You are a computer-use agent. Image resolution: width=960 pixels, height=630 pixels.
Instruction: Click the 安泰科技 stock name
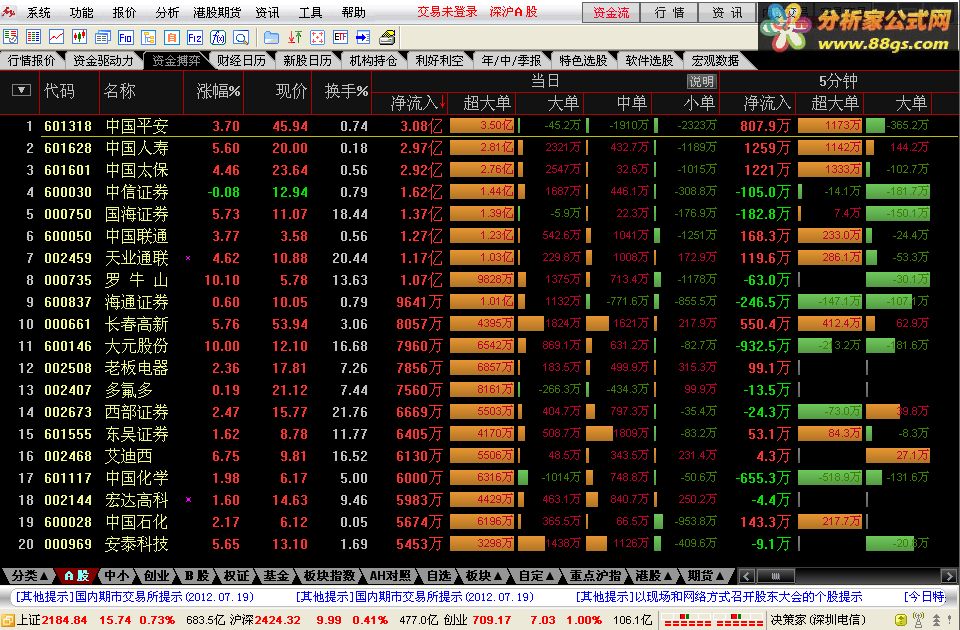(137, 544)
